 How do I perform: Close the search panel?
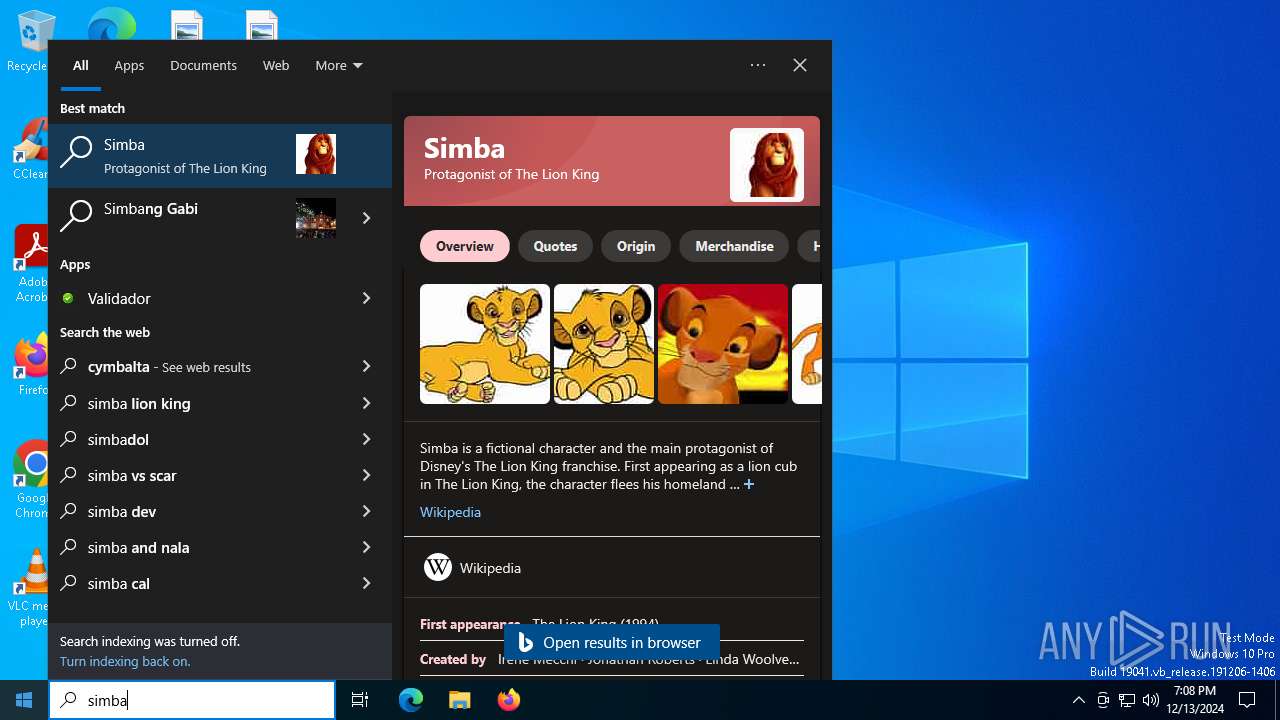point(800,65)
